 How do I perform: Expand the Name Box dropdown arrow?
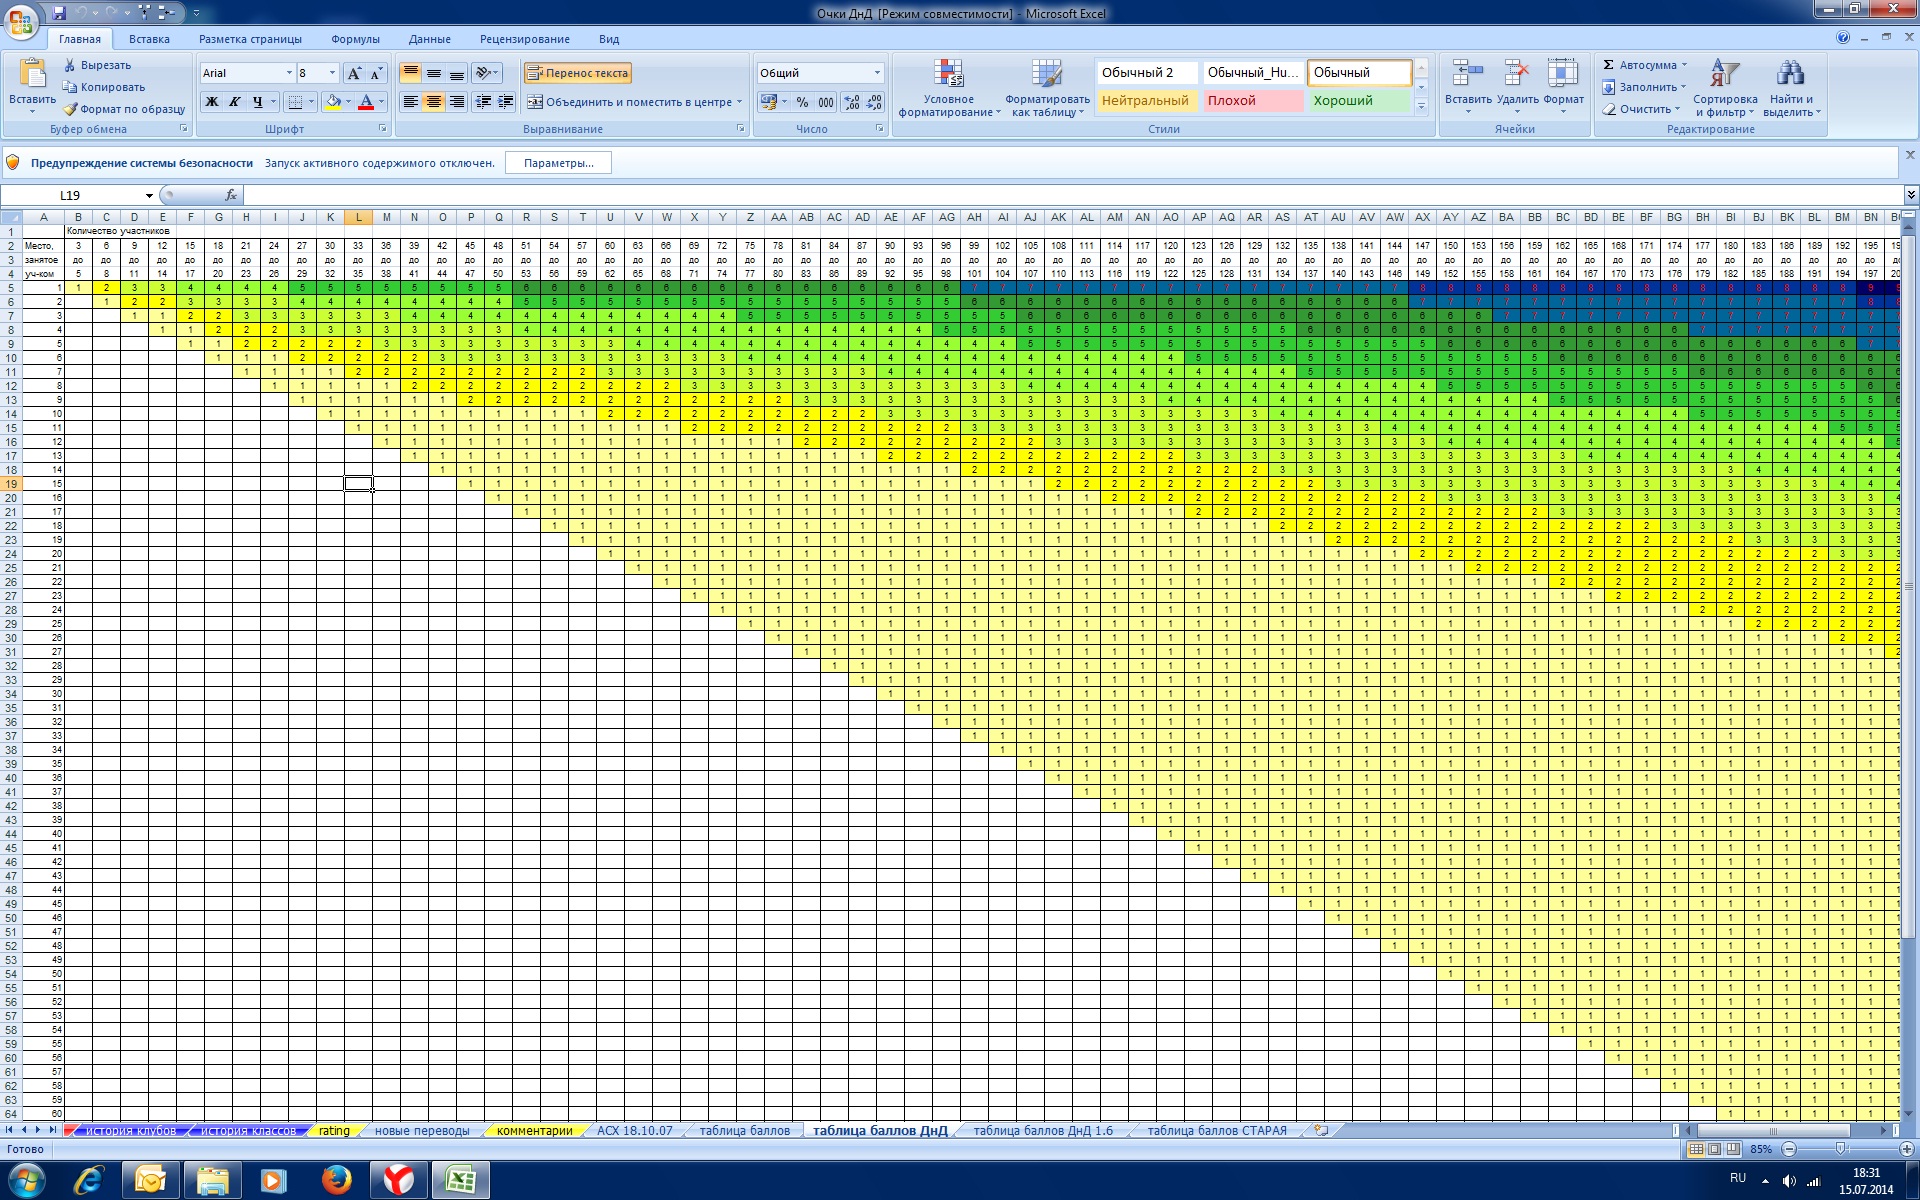pyautogui.click(x=149, y=195)
